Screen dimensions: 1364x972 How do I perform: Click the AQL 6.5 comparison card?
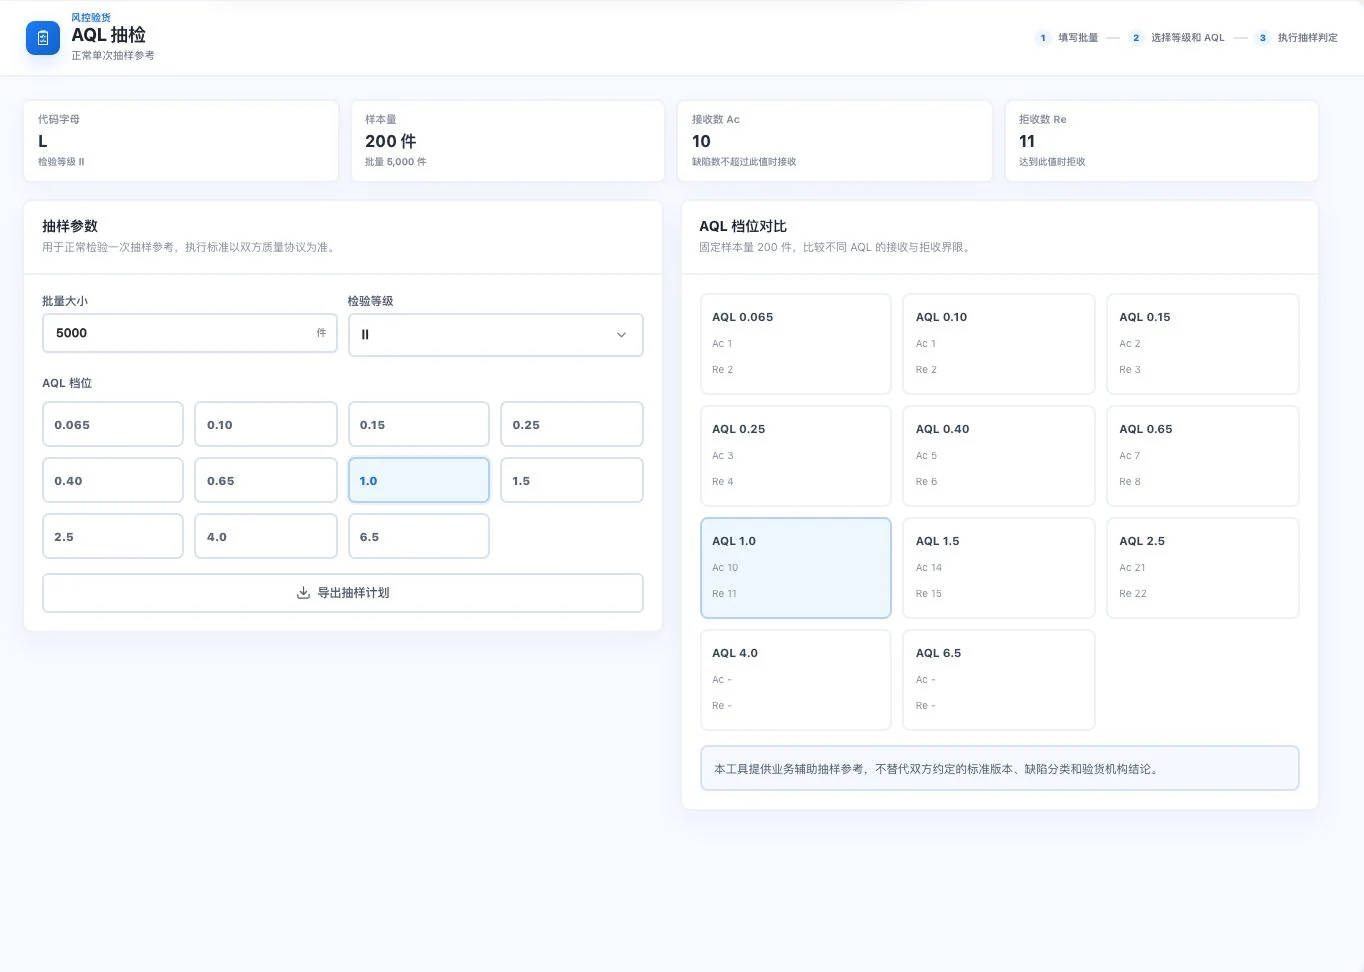pyautogui.click(x=999, y=680)
